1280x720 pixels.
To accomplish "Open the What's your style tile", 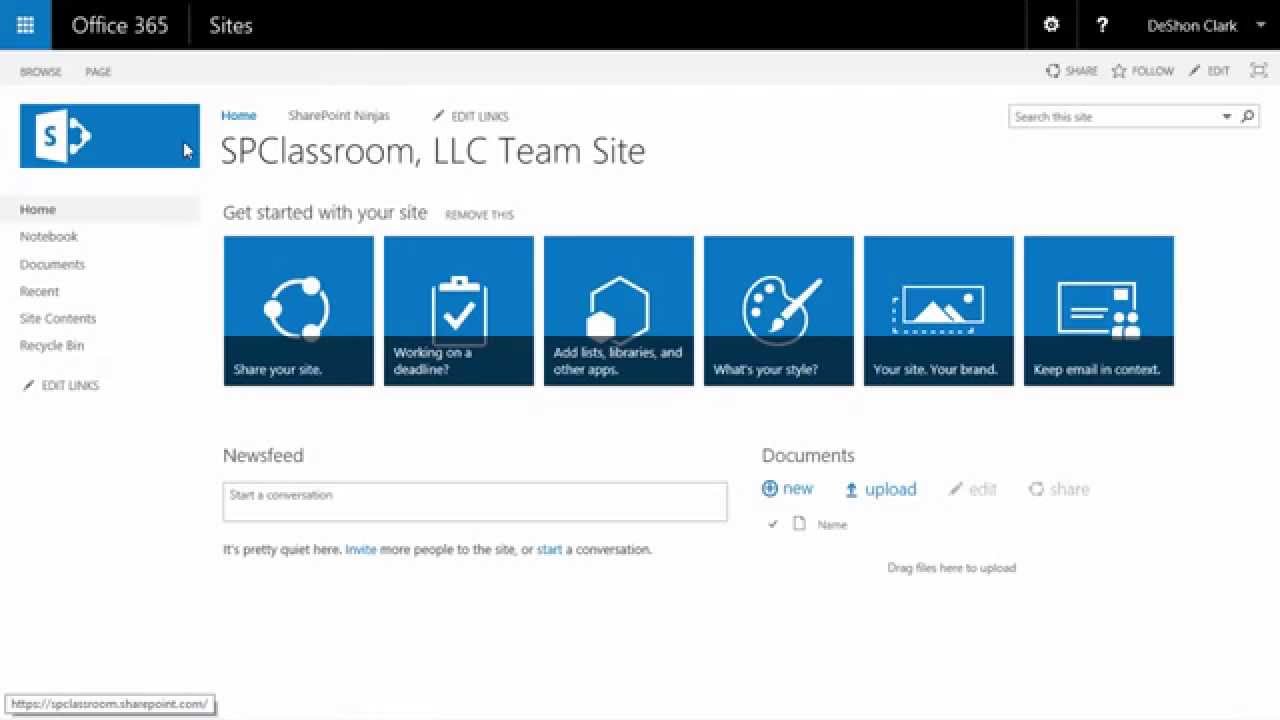I will tap(779, 311).
